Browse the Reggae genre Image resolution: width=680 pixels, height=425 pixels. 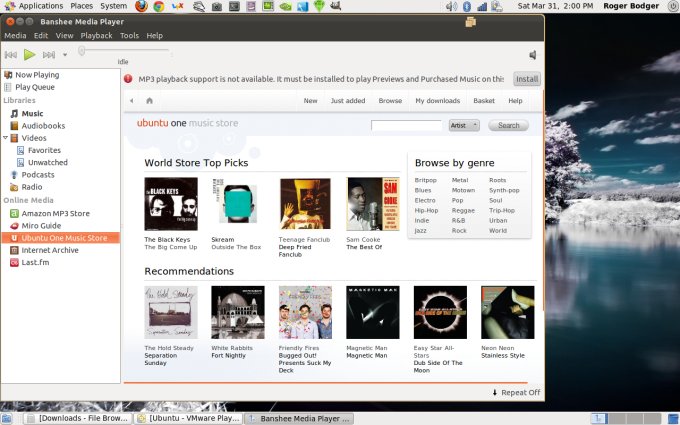463,210
